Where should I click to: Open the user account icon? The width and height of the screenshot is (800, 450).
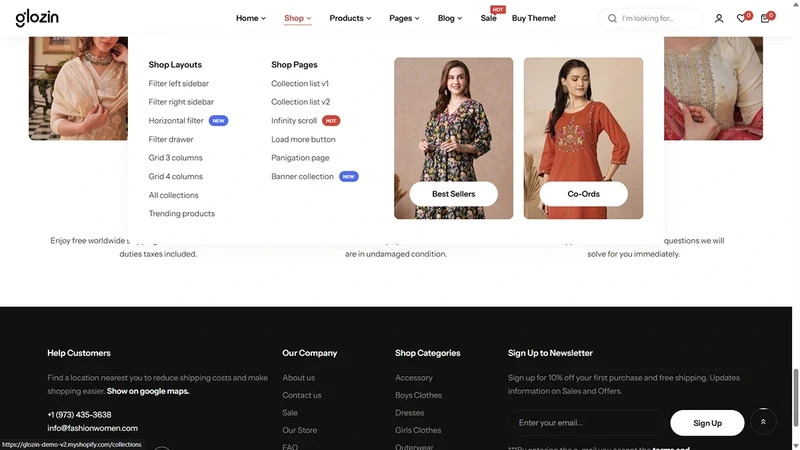click(x=719, y=18)
